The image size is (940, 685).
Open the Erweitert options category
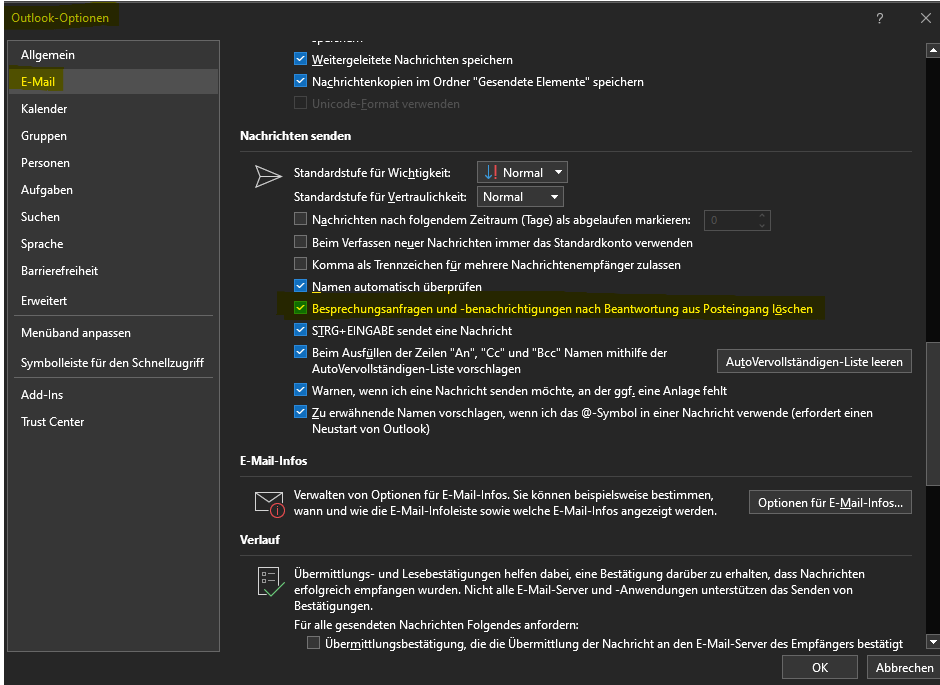click(x=46, y=301)
